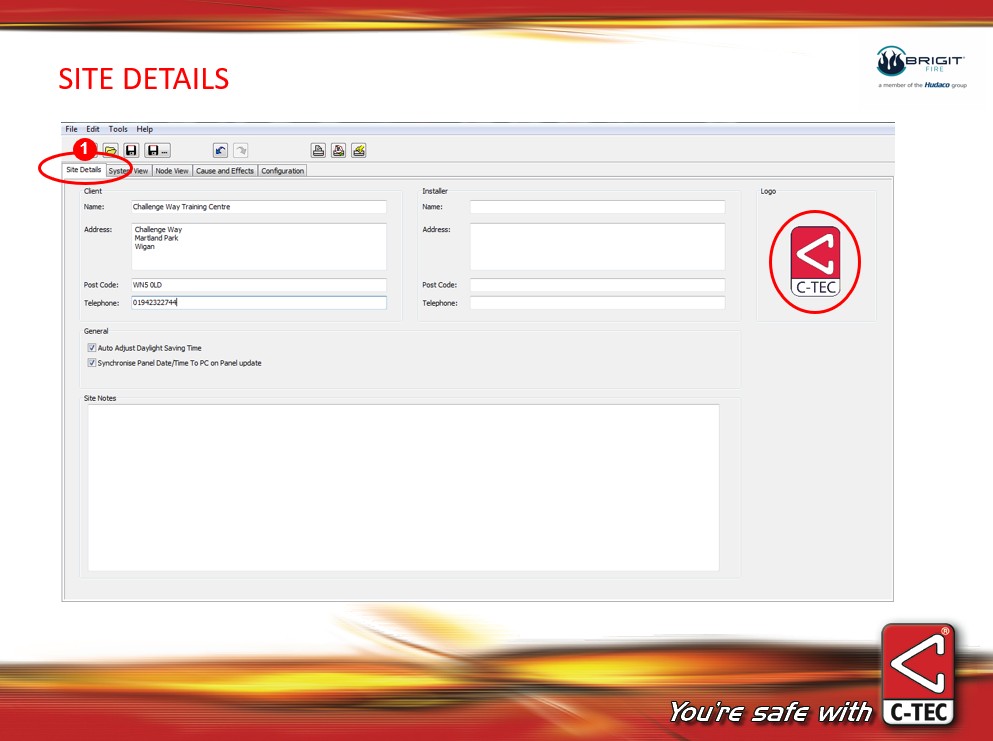Open the Help menu

(145, 129)
